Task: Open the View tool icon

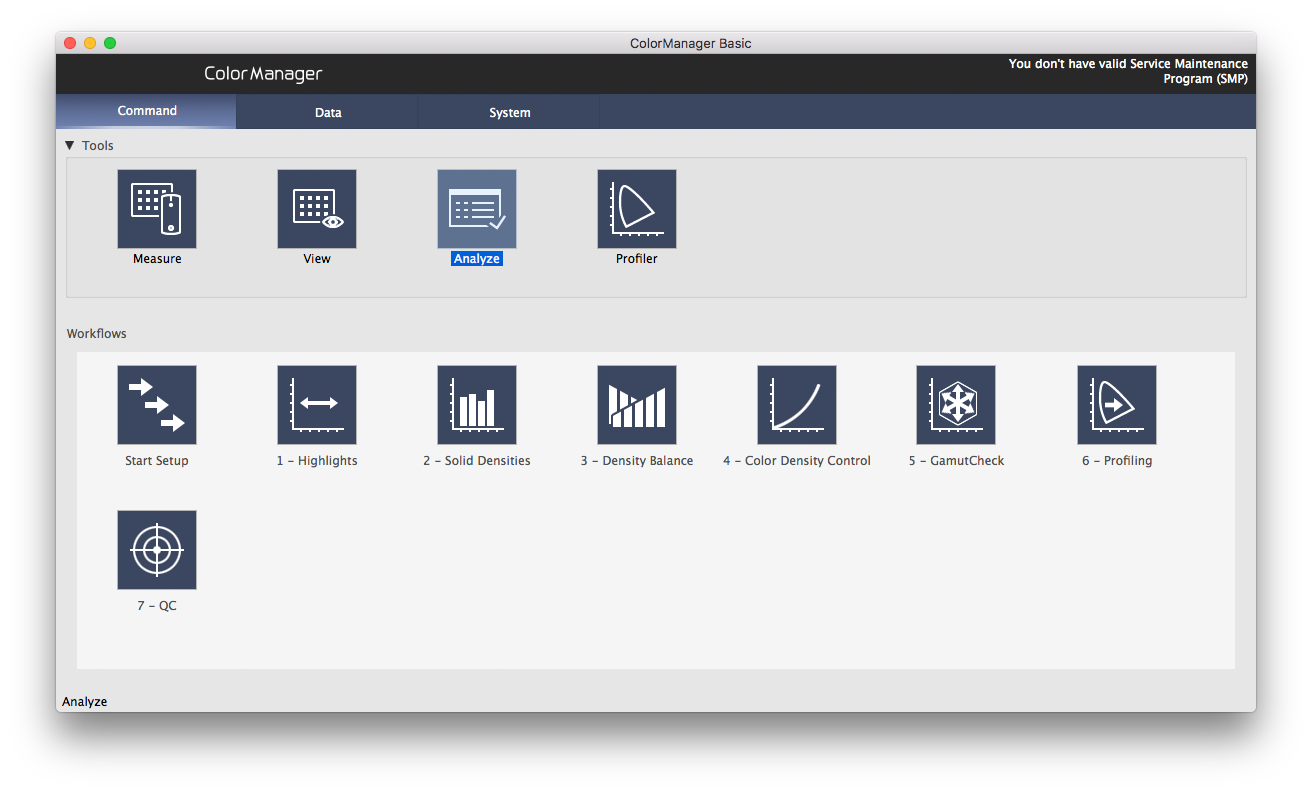Action: tap(317, 209)
